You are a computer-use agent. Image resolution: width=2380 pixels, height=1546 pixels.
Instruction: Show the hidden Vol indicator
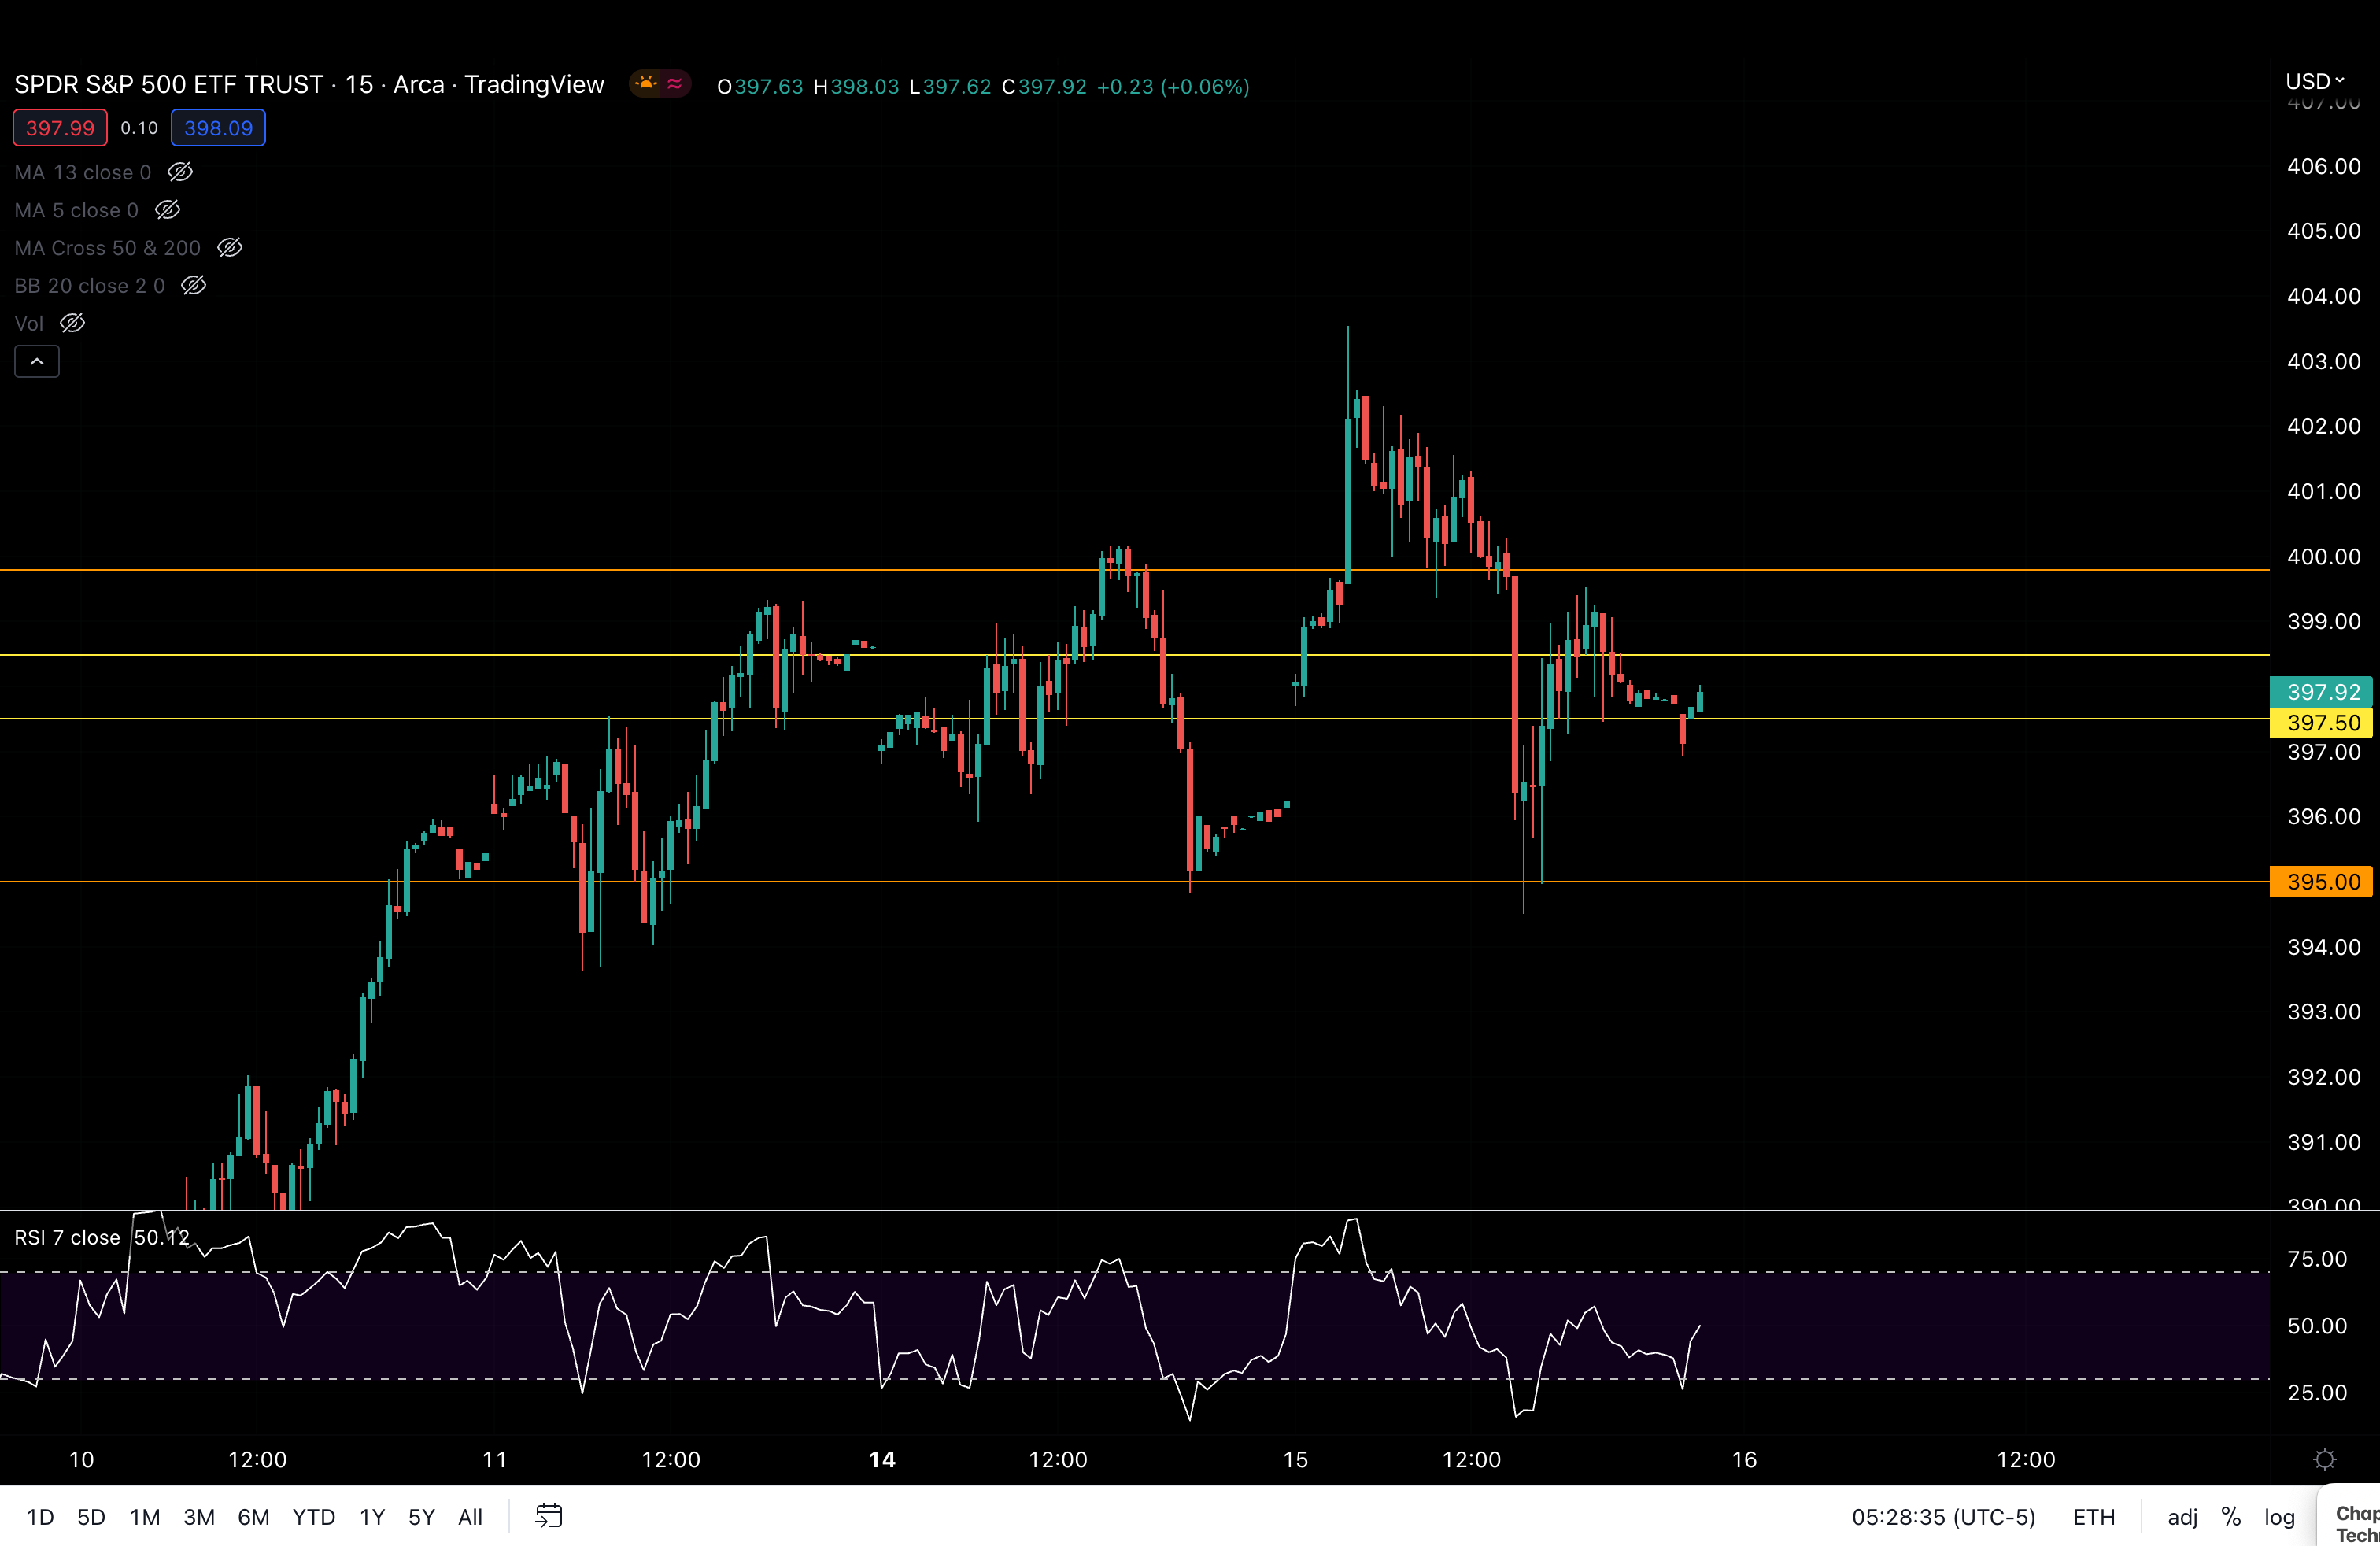(73, 323)
